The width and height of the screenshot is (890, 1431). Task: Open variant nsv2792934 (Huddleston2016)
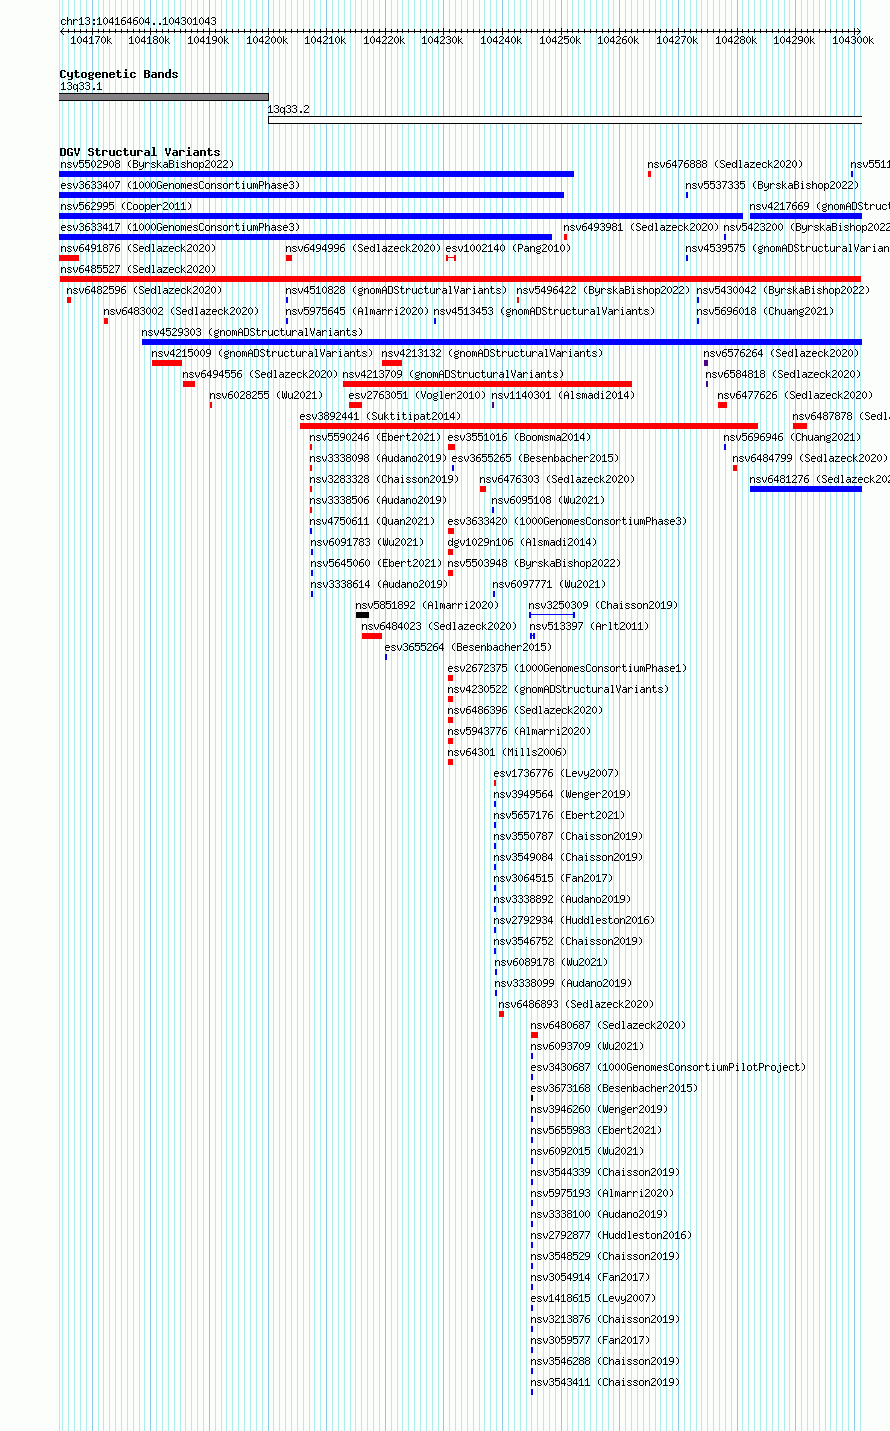tap(495, 930)
